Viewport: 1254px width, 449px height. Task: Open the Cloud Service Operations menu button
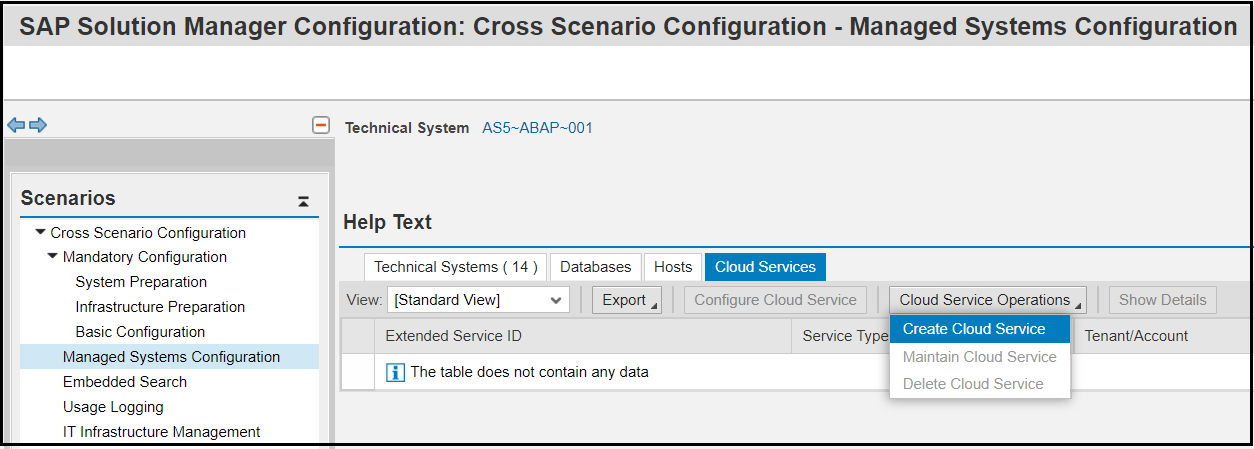pyautogui.click(x=988, y=299)
